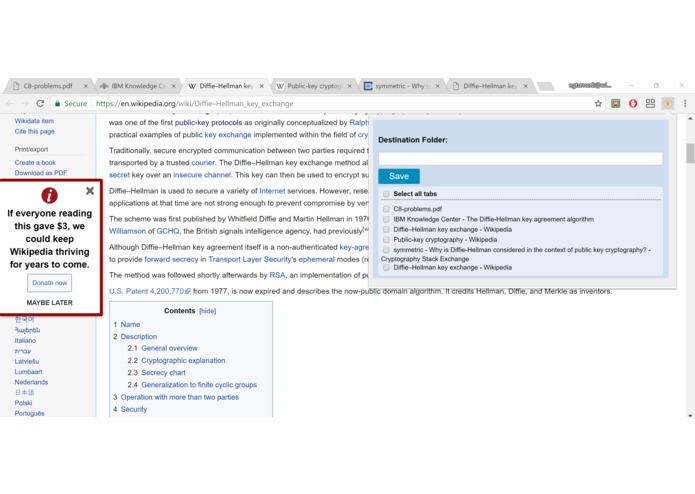
Task: Switch language to Italiano
Action: tap(25, 341)
